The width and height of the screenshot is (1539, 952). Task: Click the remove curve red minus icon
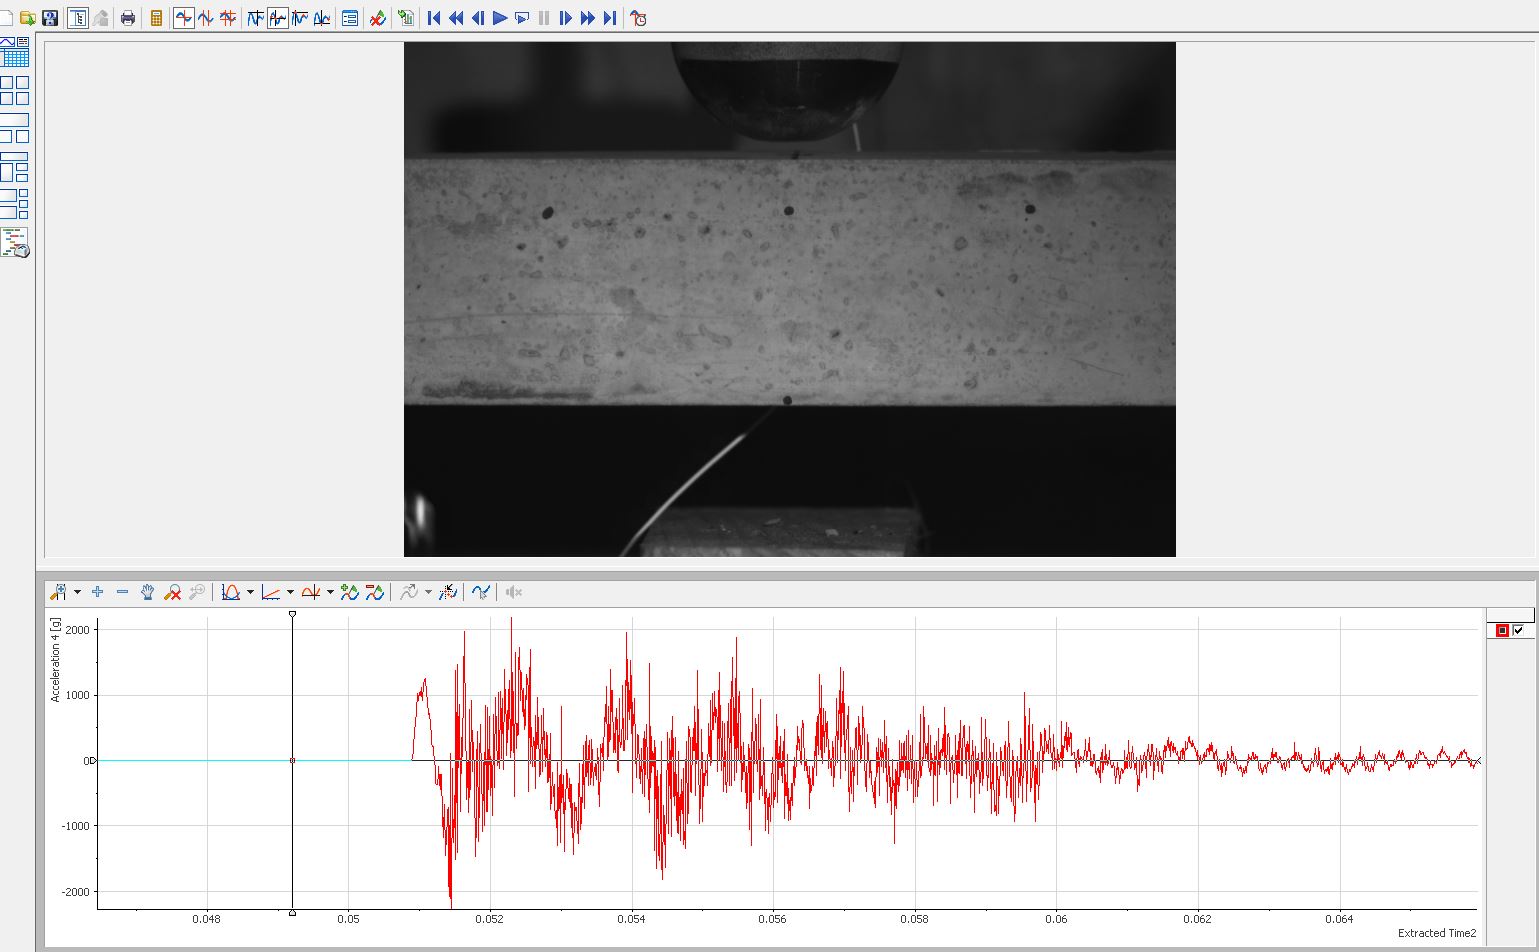pyautogui.click(x=374, y=592)
